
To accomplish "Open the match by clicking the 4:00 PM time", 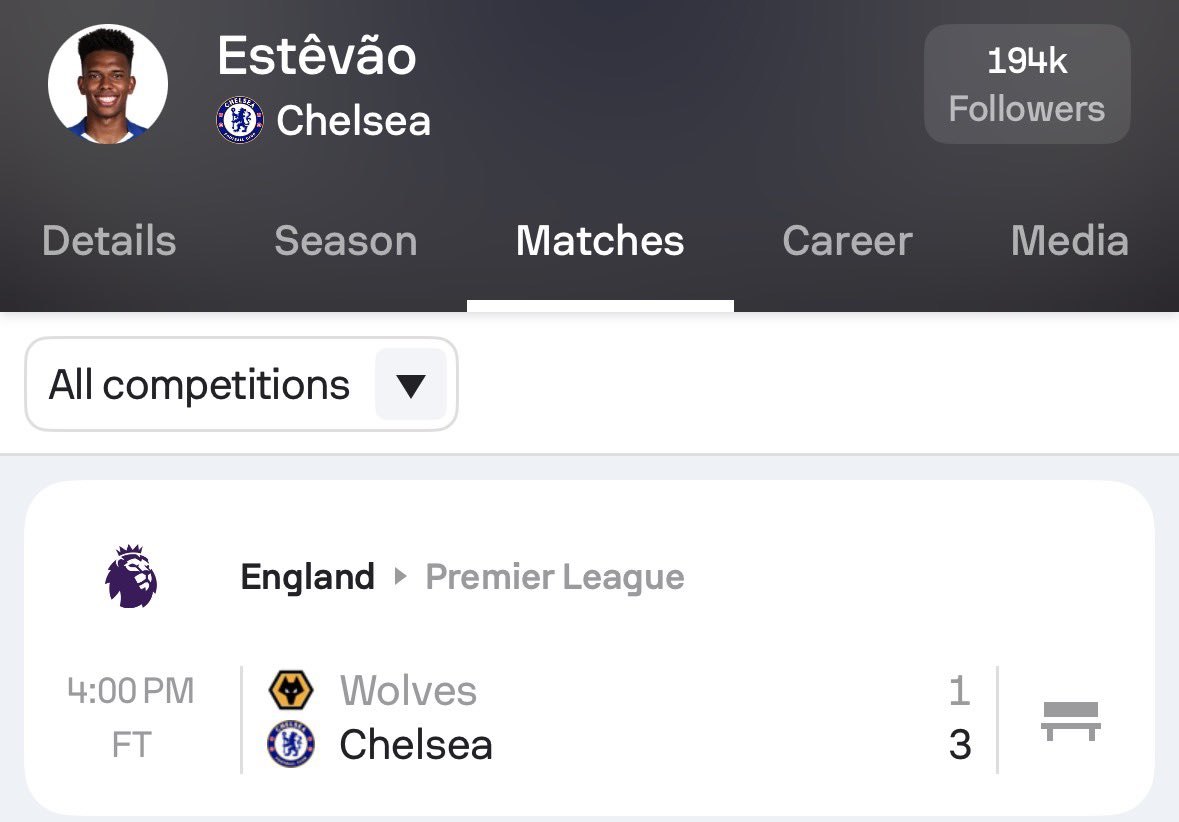I will [131, 691].
